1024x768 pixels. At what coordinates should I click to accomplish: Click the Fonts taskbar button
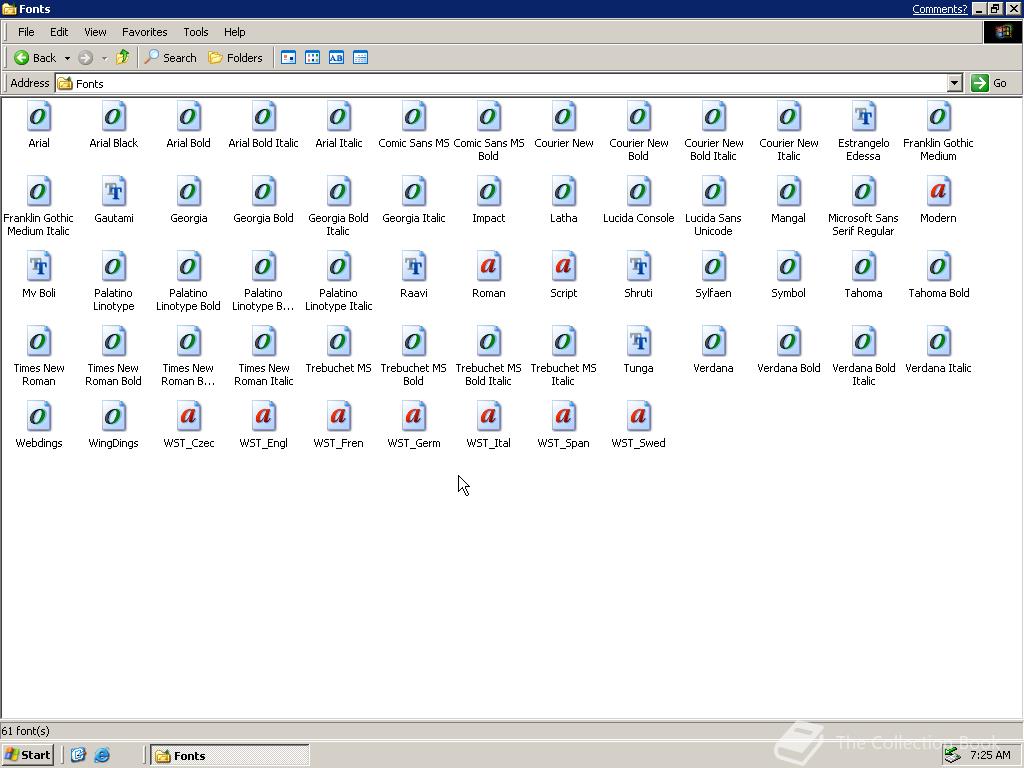click(x=229, y=756)
